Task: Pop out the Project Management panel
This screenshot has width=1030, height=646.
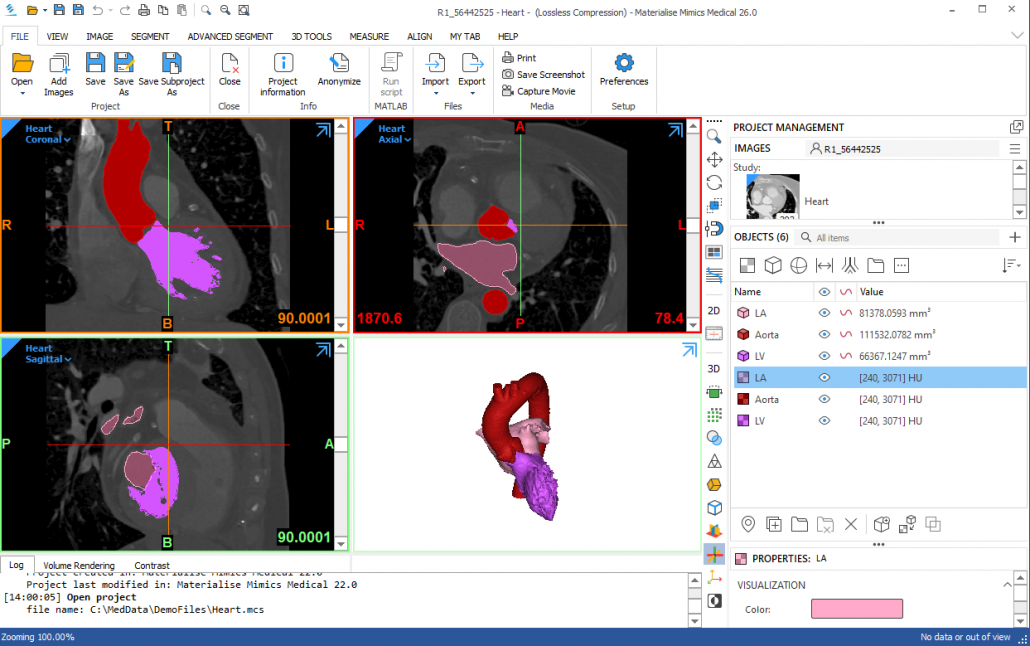Action: 1016,127
